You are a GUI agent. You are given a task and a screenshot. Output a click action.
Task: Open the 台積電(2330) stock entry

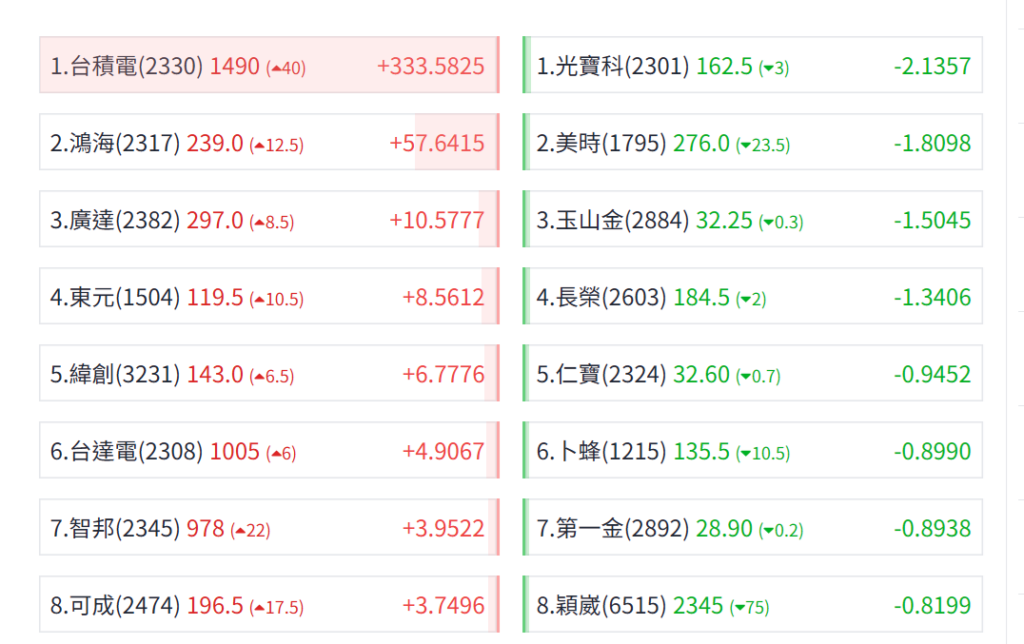[x=127, y=67]
